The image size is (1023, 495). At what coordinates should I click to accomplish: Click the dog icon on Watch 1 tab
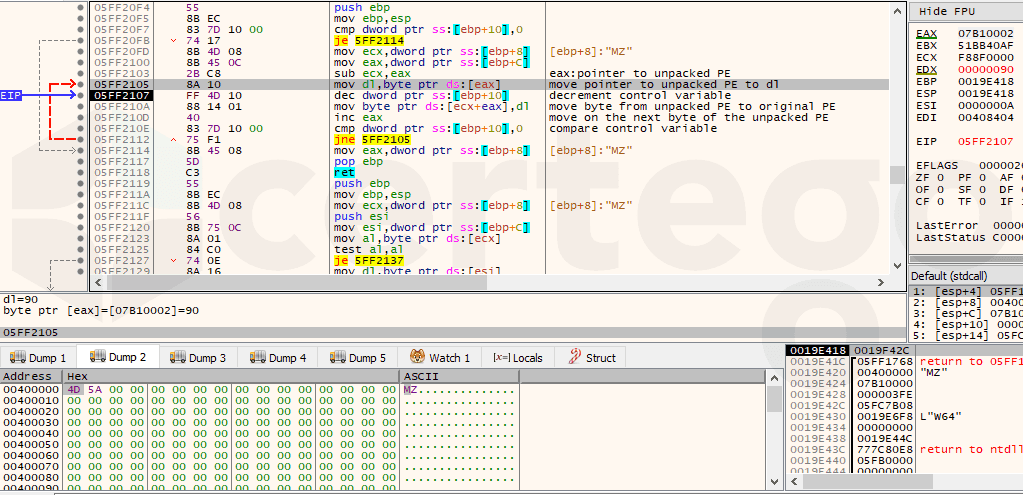coord(415,358)
